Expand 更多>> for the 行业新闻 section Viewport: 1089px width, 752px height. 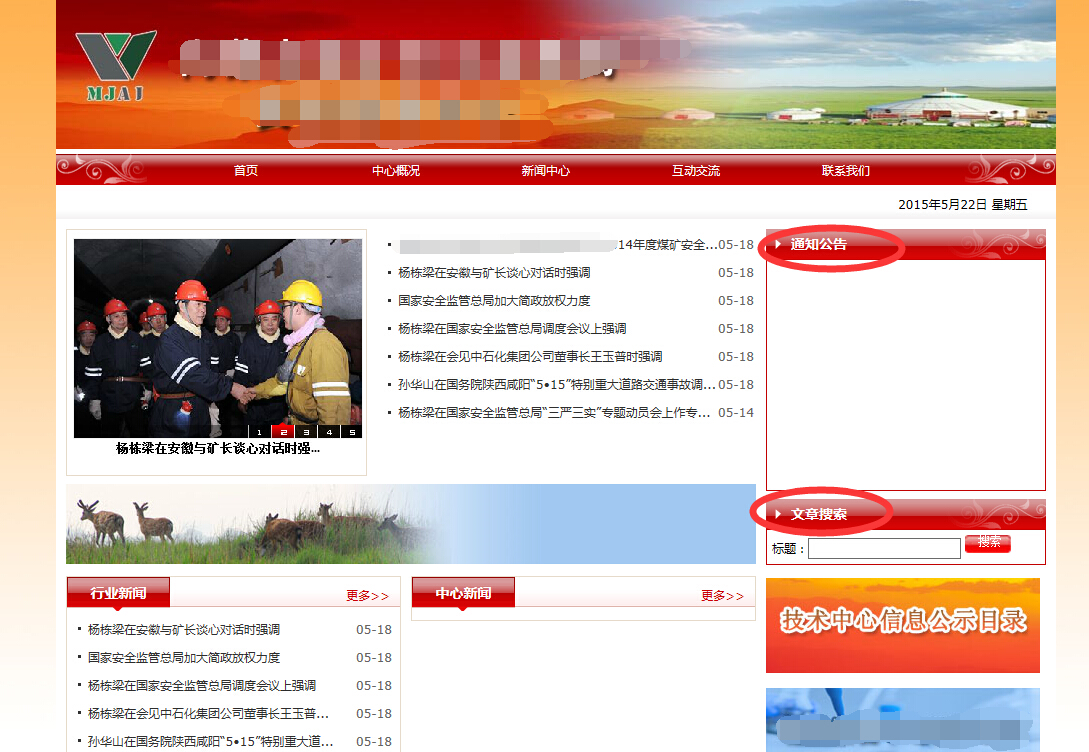point(367,596)
